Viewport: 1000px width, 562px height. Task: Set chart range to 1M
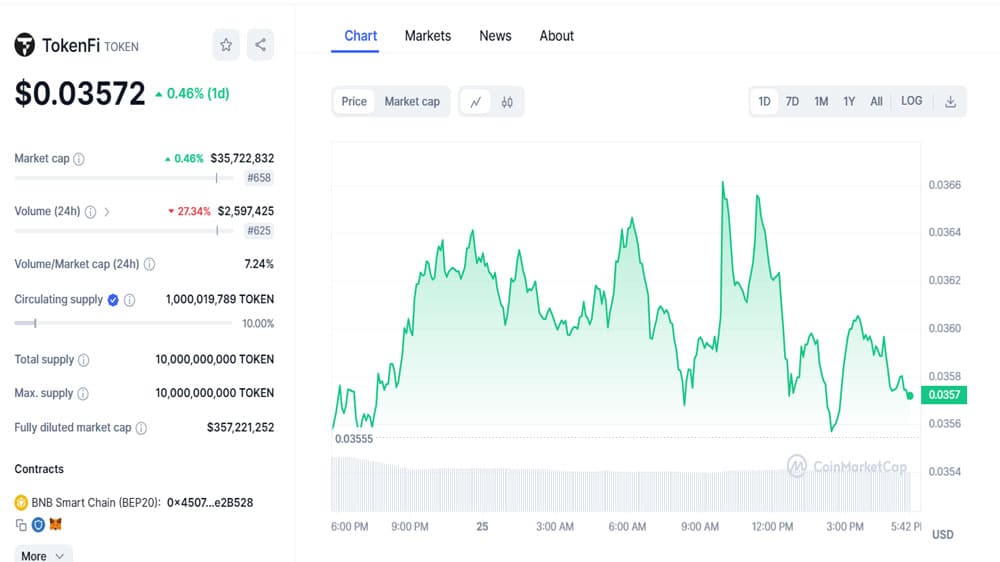(x=821, y=101)
